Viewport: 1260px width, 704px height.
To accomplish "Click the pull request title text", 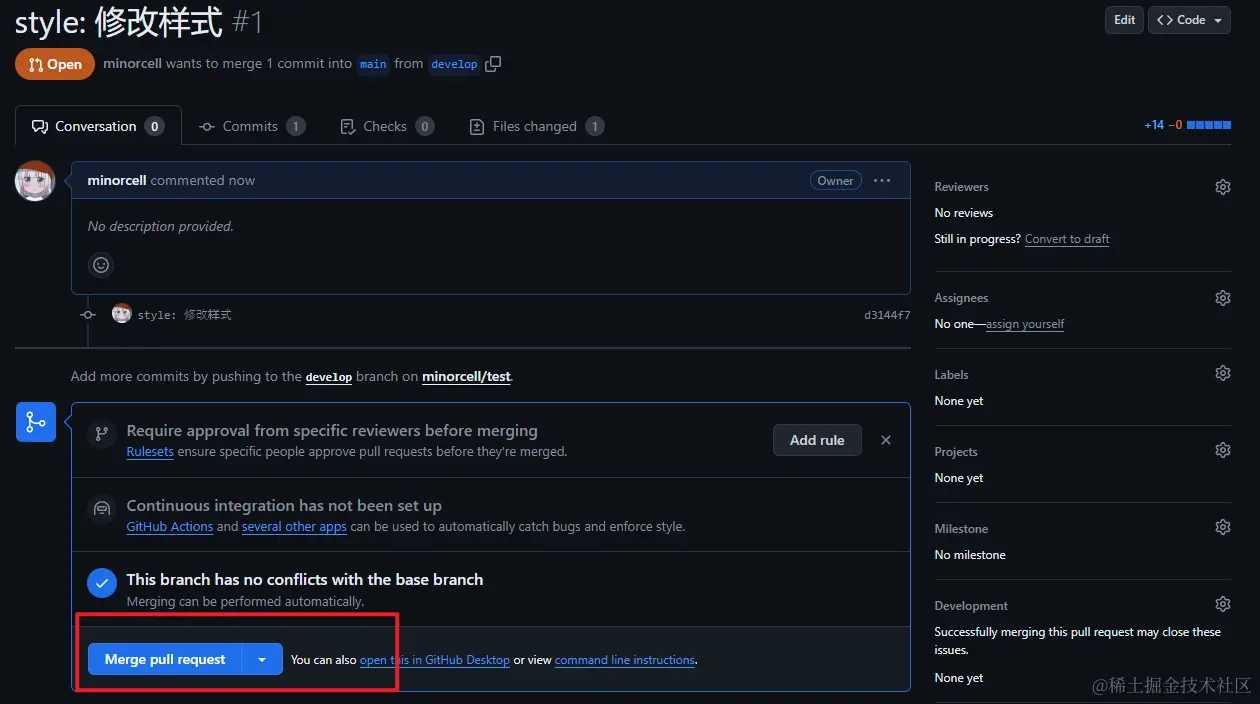I will (119, 20).
